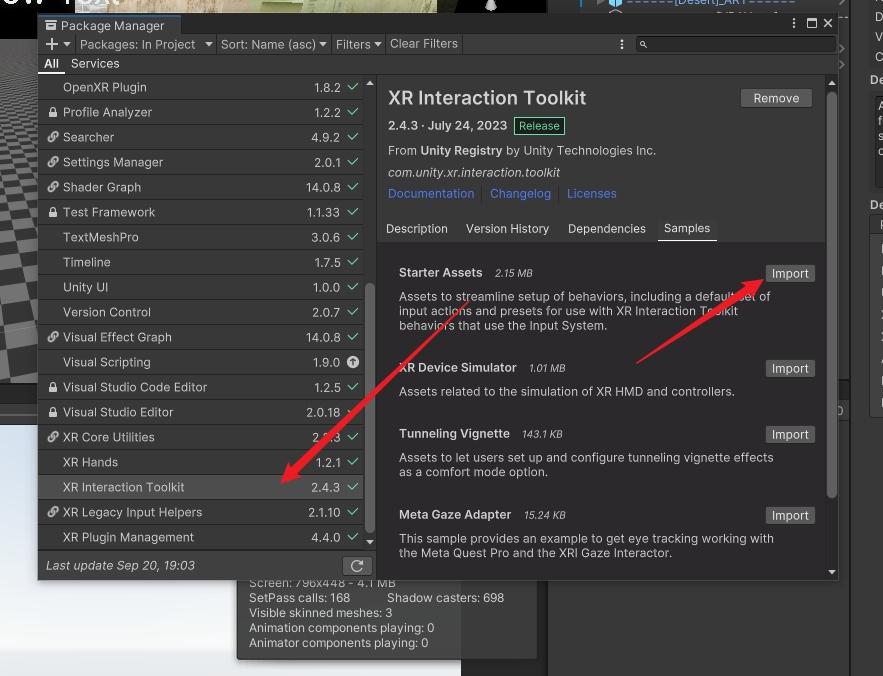The height and width of the screenshot is (676, 883).
Task: Open Package Manager window options menu
Action: [793, 23]
